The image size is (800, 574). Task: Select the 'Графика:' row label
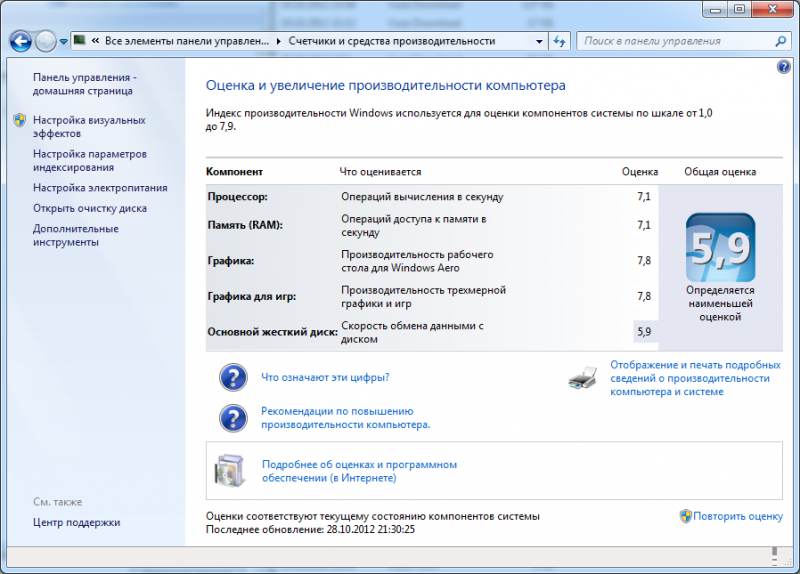coord(231,261)
